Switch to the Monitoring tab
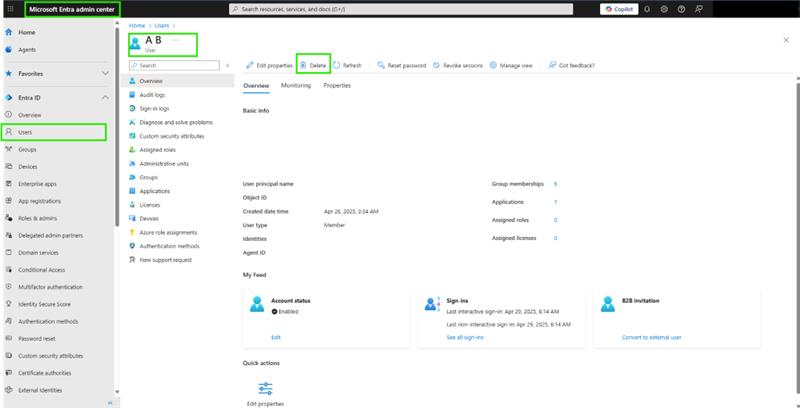 pos(296,86)
